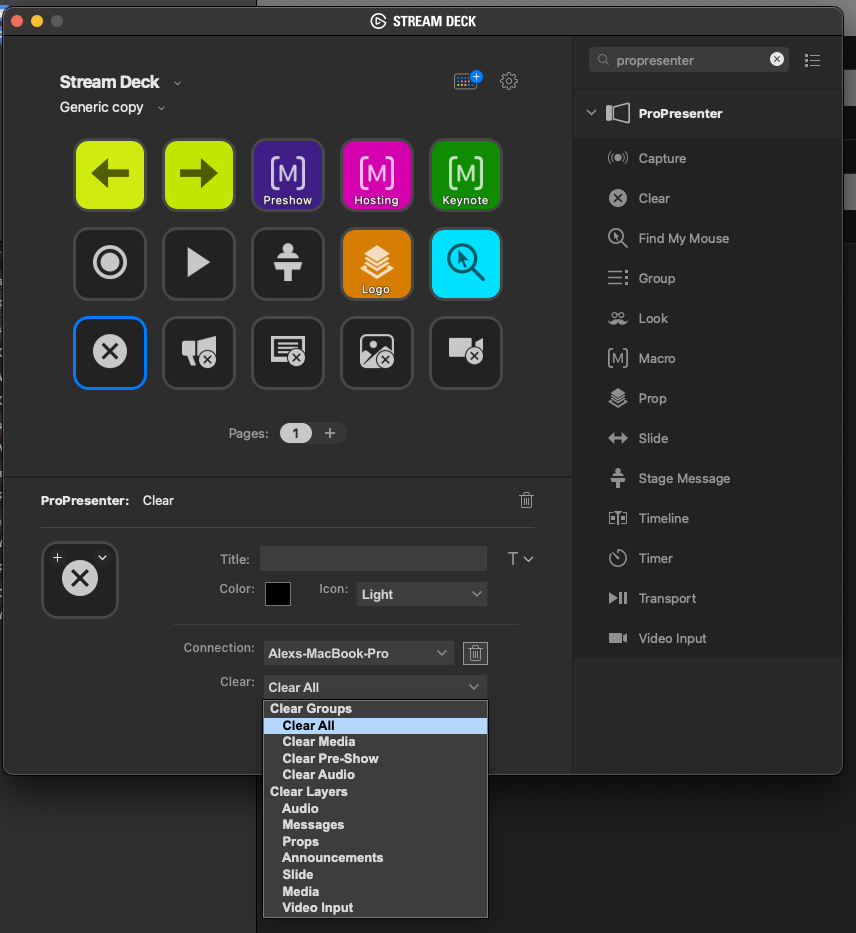The width and height of the screenshot is (856, 933).
Task: Select the clear media image key
Action: pyautogui.click(x=377, y=353)
